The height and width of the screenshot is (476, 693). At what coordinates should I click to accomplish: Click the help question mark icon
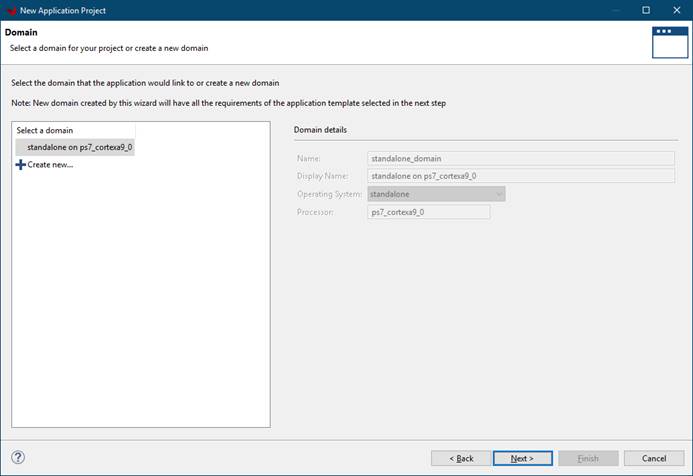click(x=18, y=458)
